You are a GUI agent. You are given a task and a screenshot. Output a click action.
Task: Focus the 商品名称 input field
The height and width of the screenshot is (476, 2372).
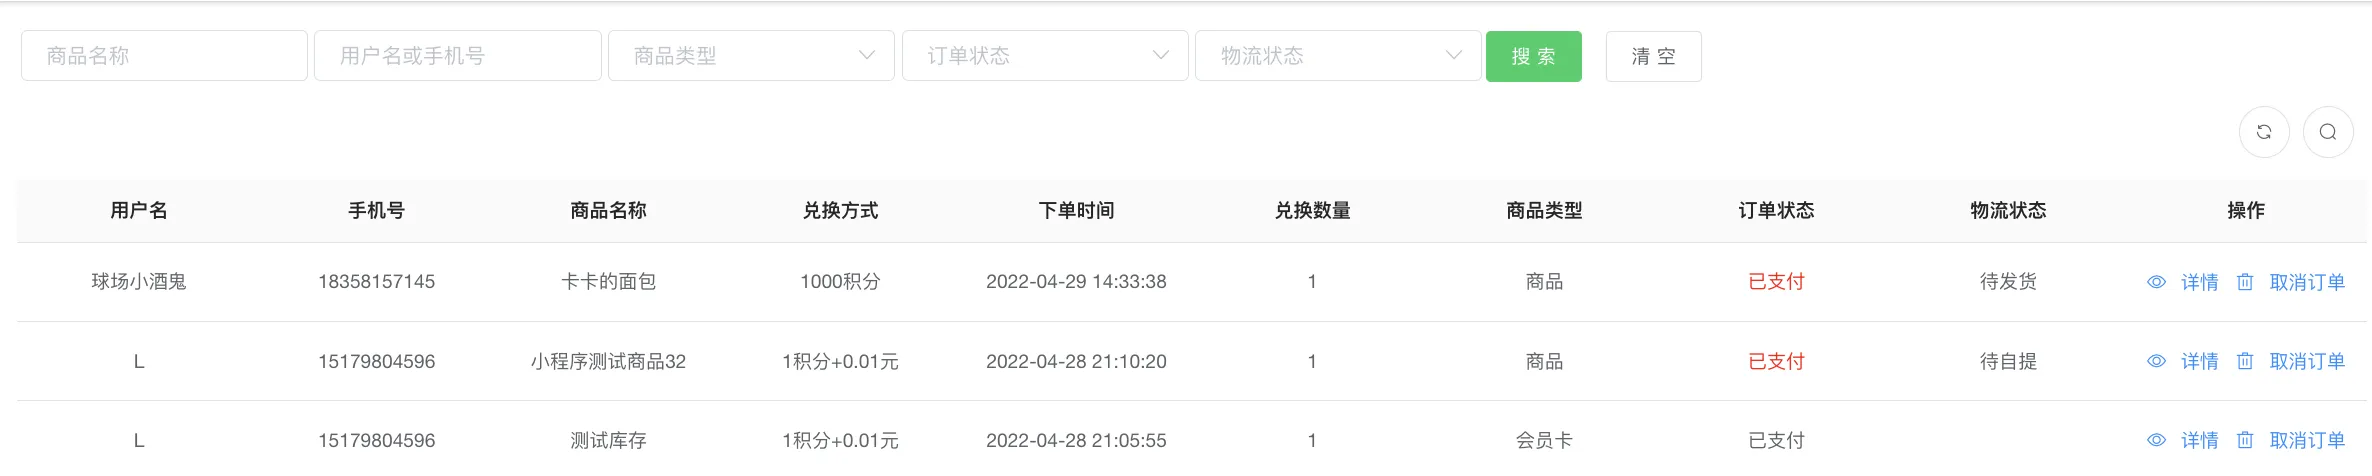(x=164, y=56)
